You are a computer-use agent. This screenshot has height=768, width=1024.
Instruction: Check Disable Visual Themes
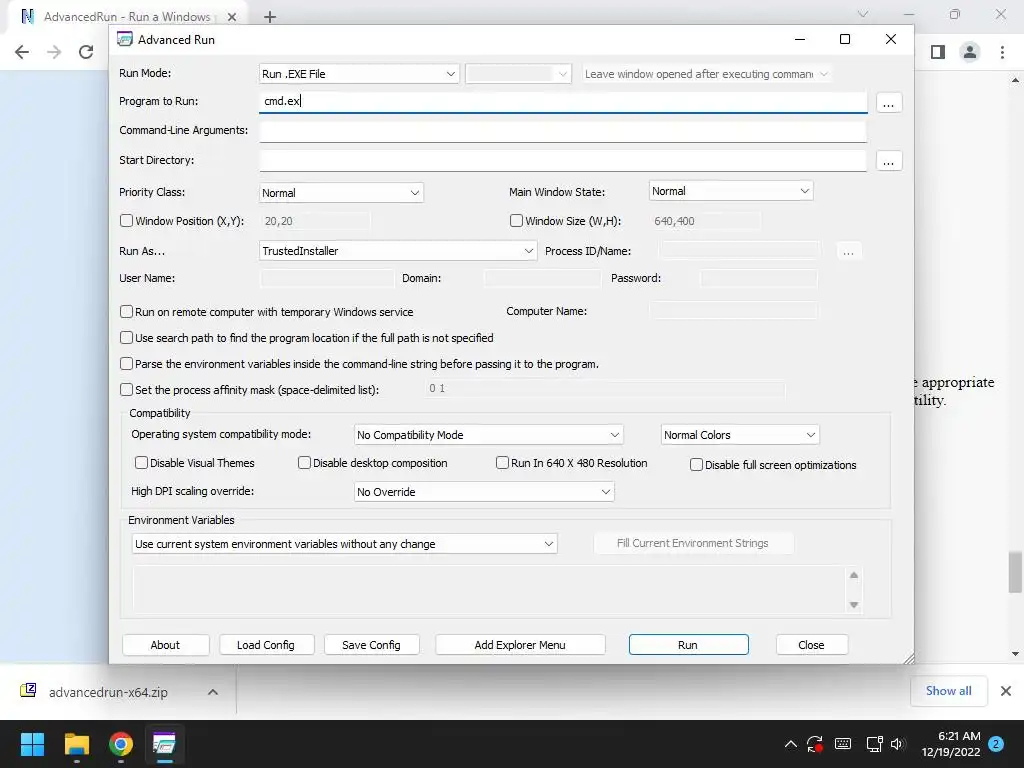tap(141, 462)
